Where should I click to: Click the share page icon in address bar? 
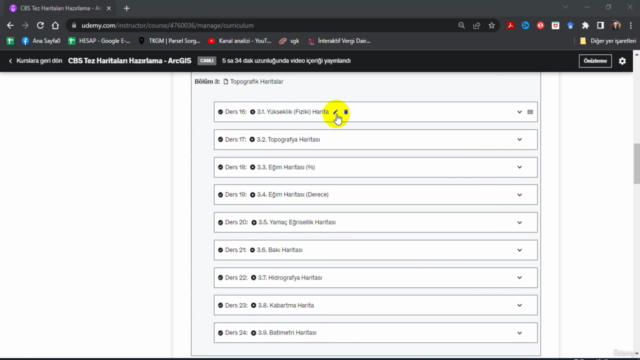476,25
